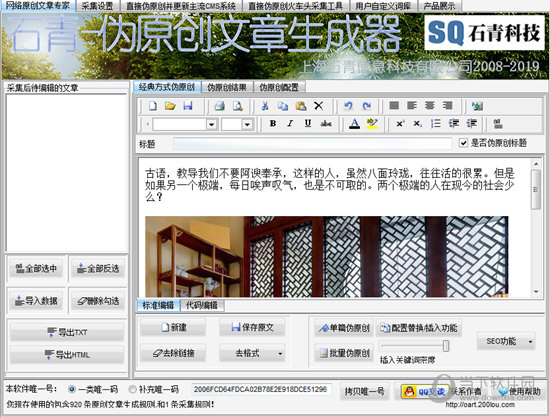Click the superscript x² icon
The image size is (550, 417).
click(x=400, y=123)
